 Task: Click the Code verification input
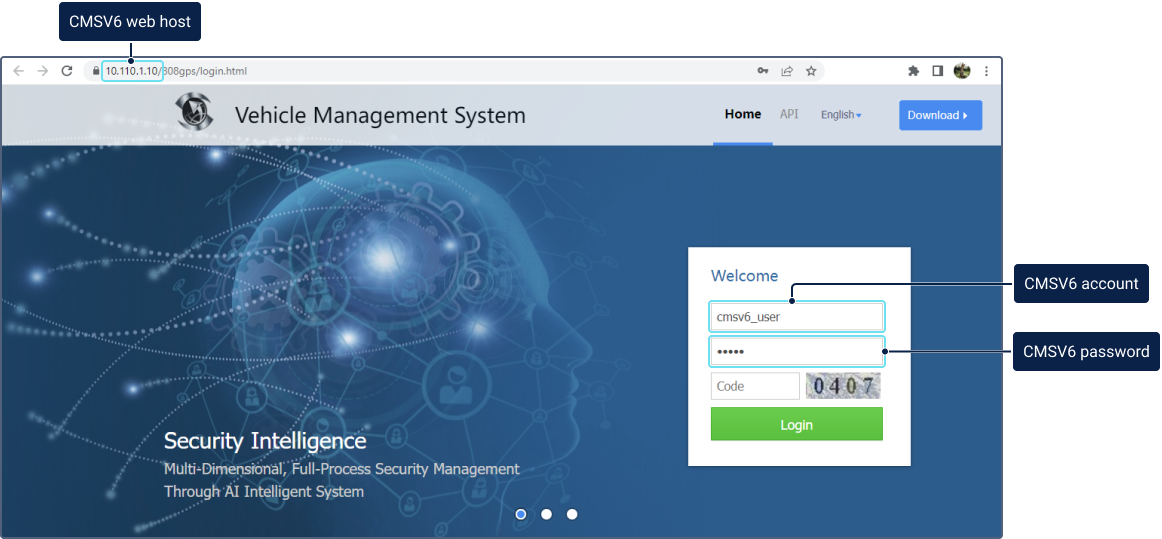tap(755, 386)
